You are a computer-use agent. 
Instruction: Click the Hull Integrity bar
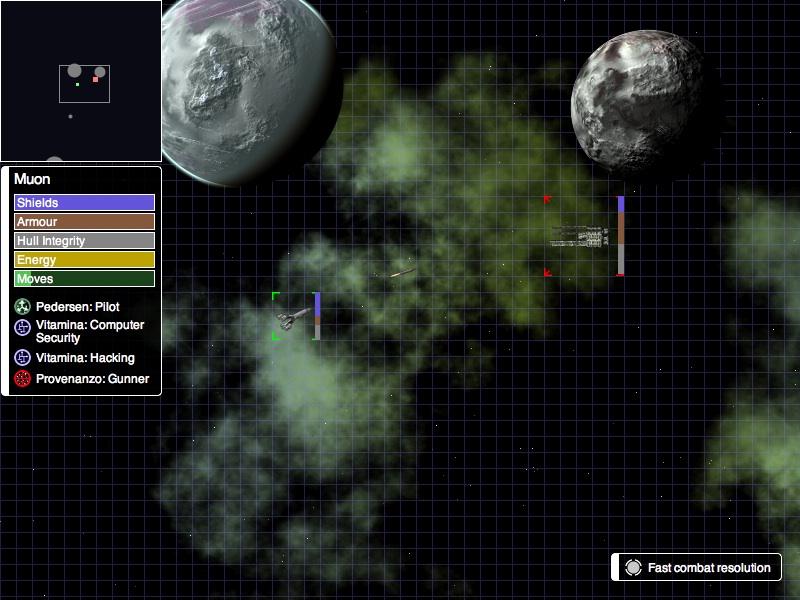[x=84, y=241]
